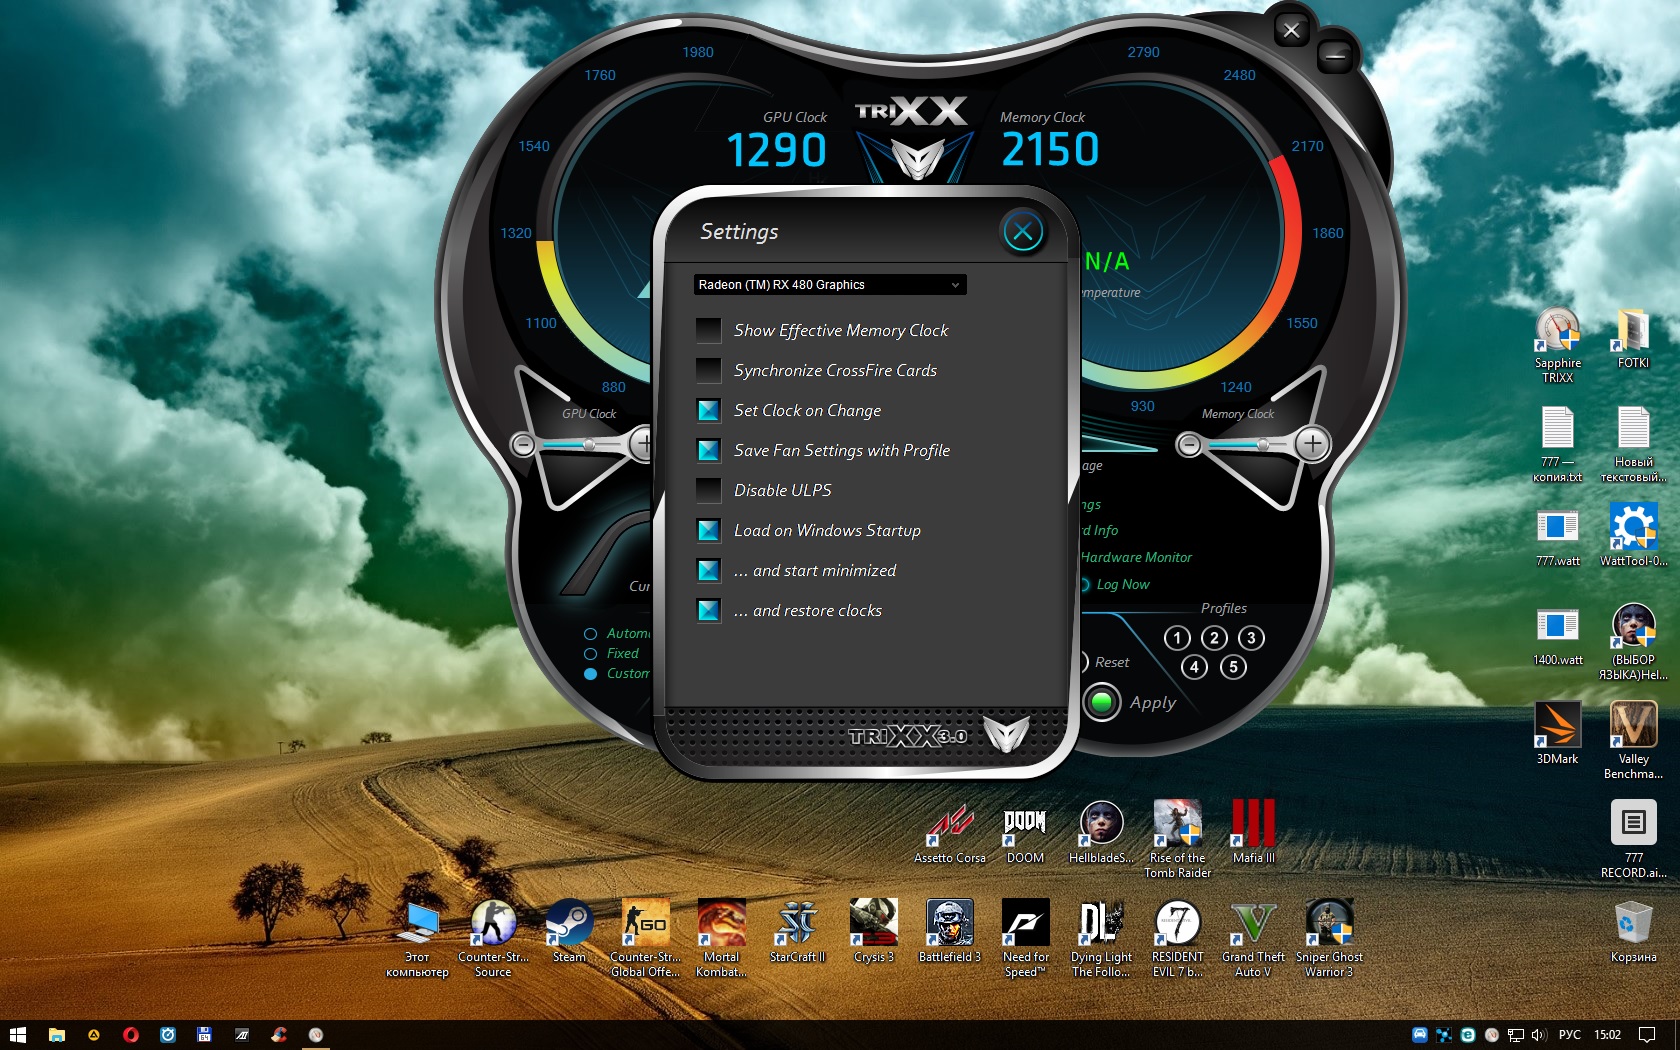Open CCleaner from the taskbar
The height and width of the screenshot is (1050, 1680).
(x=279, y=1035)
